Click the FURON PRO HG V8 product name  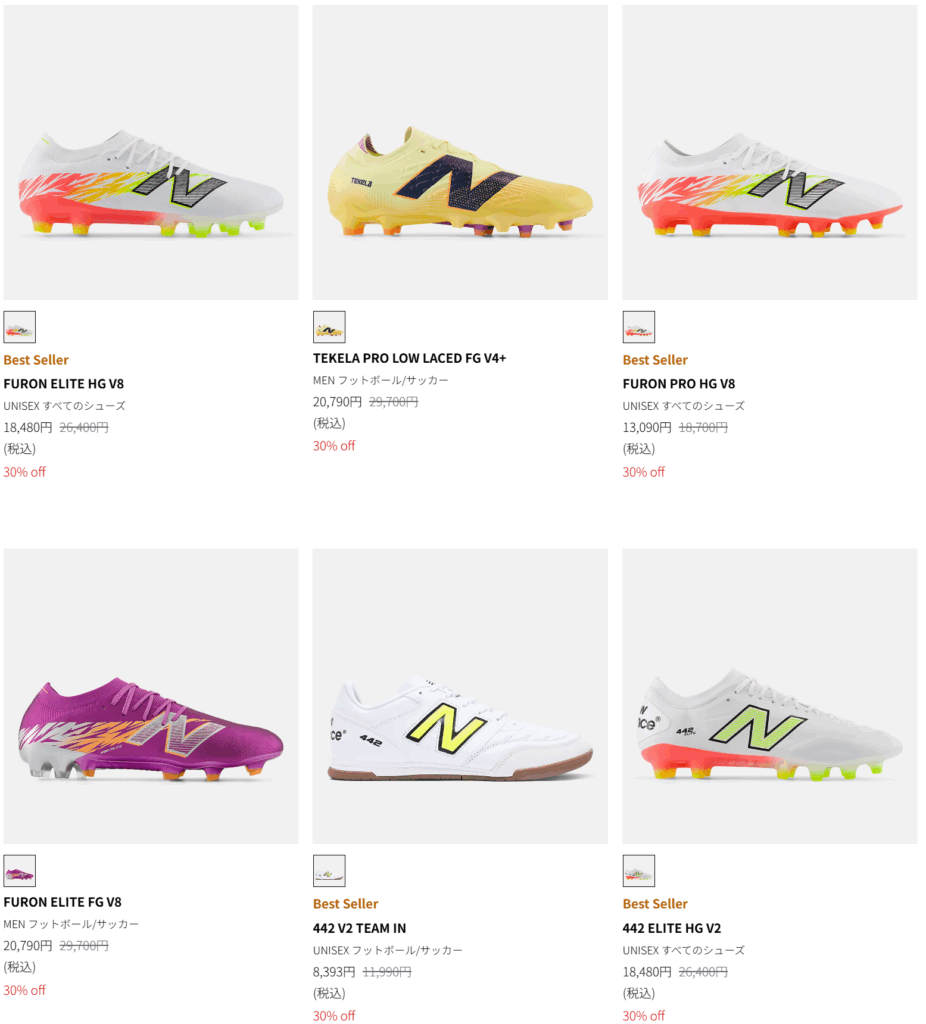click(679, 384)
